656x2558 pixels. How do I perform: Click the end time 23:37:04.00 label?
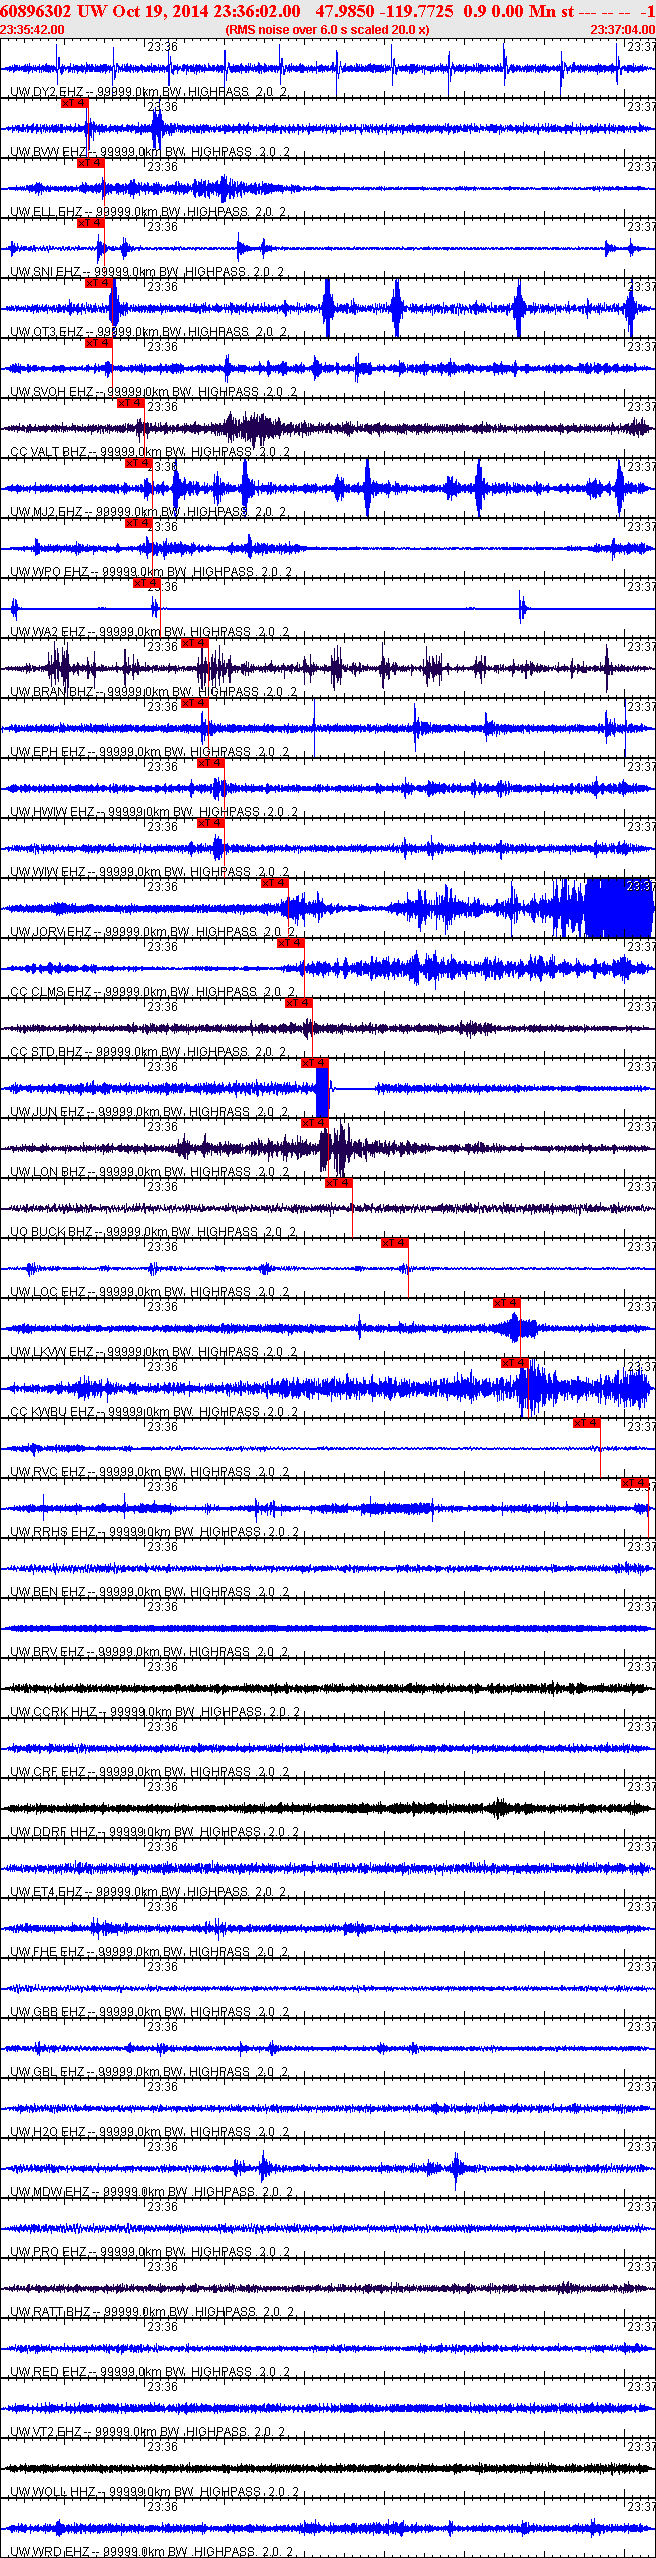pyautogui.click(x=622, y=30)
